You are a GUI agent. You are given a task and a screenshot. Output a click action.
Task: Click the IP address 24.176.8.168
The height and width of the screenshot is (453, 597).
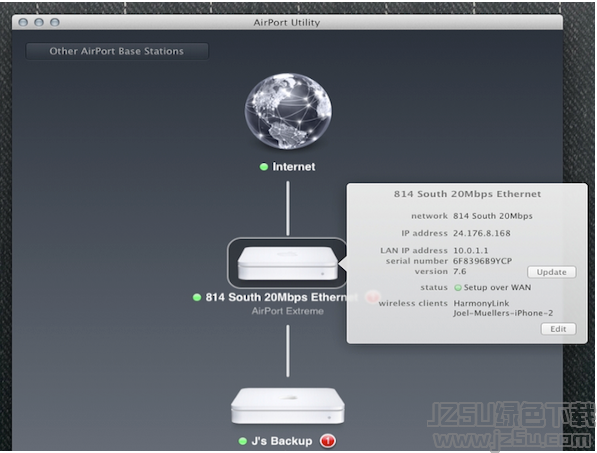[x=482, y=233]
